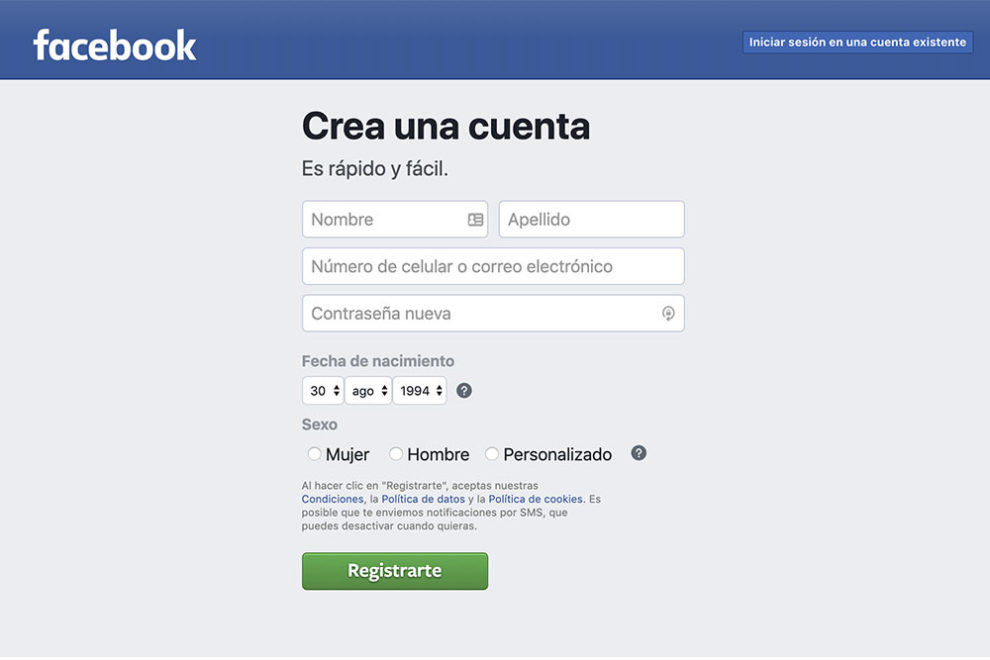Select the Mujer radio button
990x660 pixels.
coord(314,453)
